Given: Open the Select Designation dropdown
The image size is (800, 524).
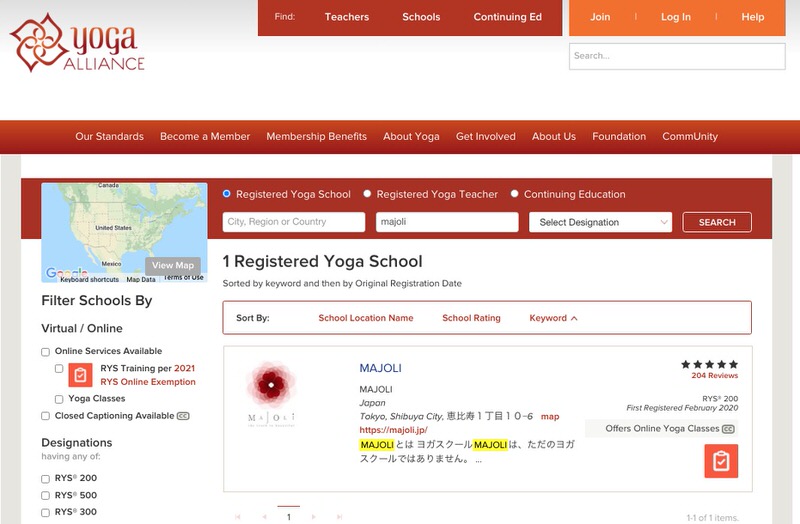Looking at the screenshot, I should tap(601, 222).
